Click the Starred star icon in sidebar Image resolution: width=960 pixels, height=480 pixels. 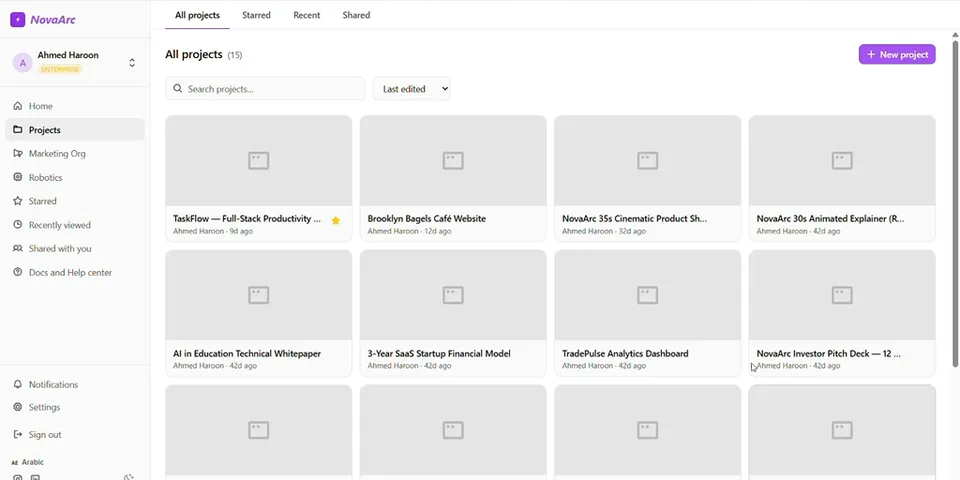pos(18,201)
